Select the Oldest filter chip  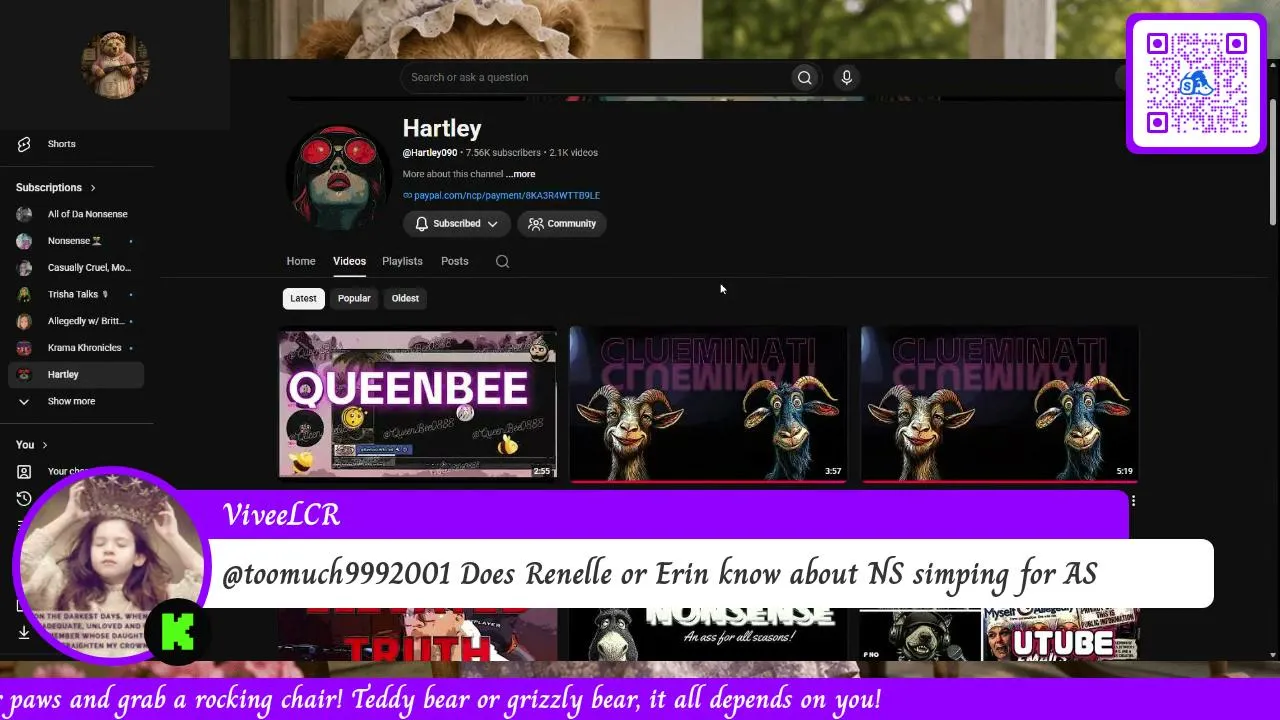click(405, 298)
